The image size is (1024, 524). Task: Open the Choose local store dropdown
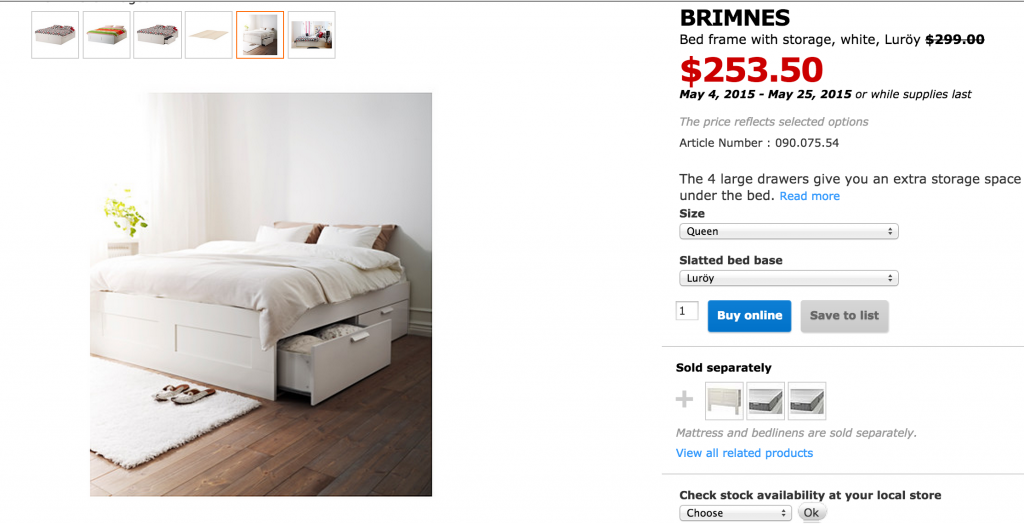click(x=735, y=513)
